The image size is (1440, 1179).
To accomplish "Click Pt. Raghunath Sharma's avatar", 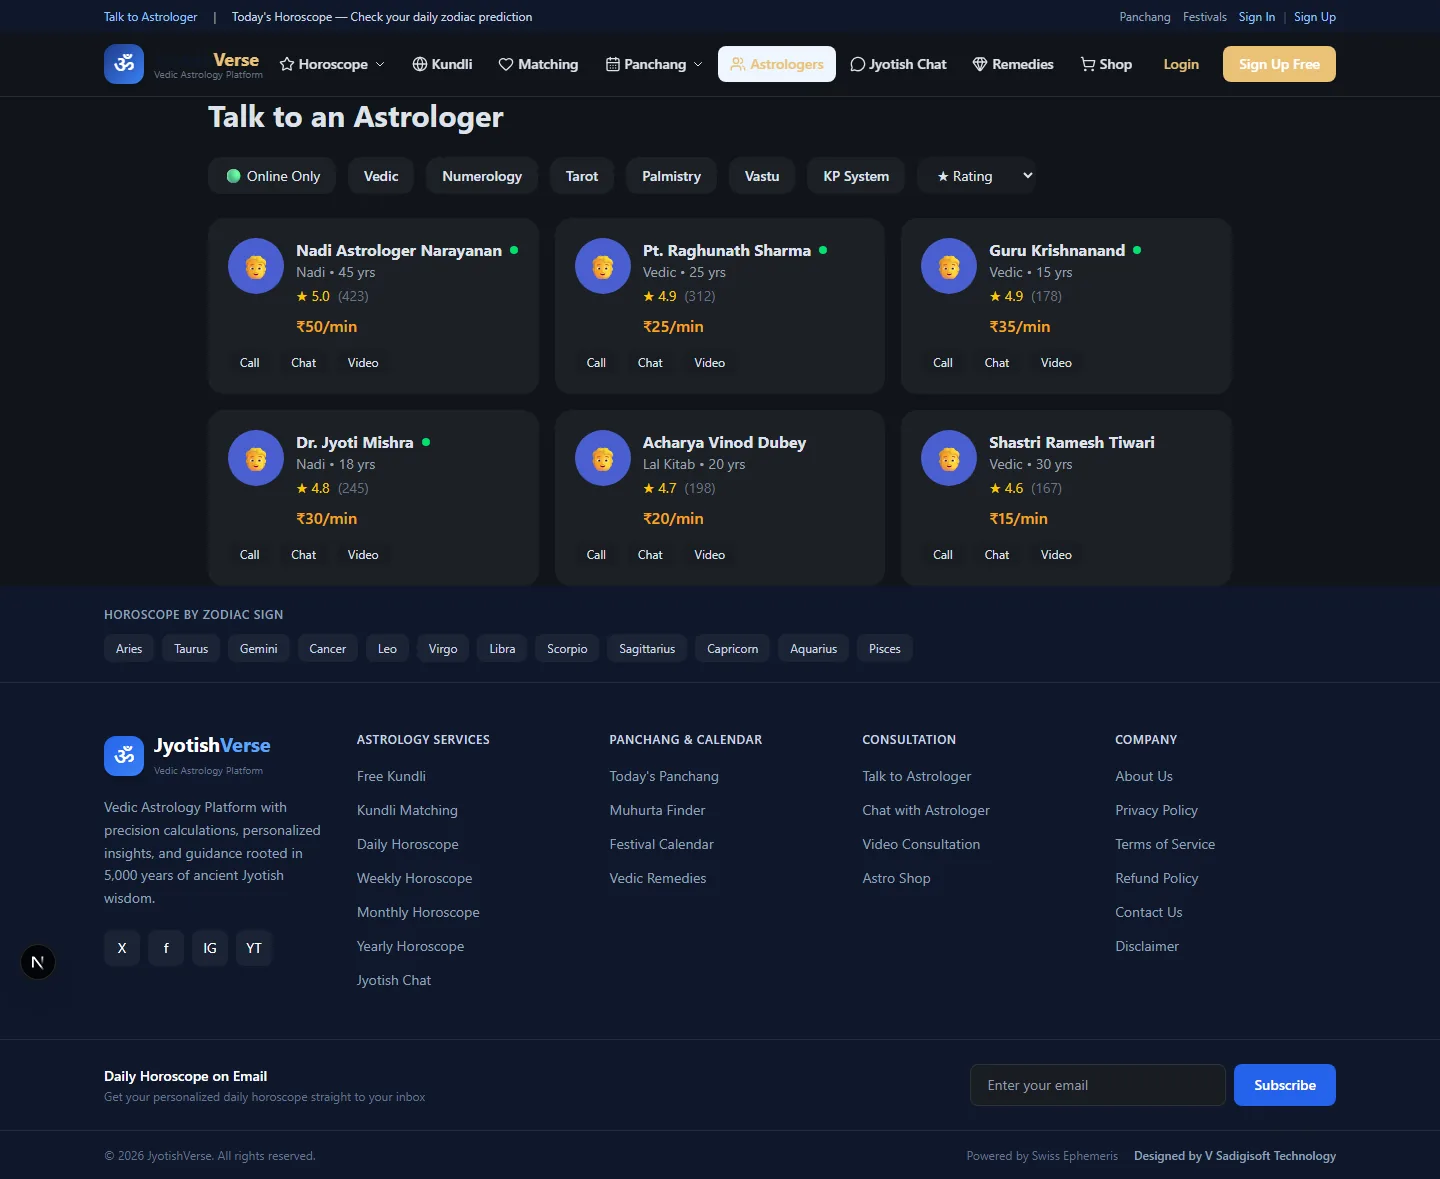I will [603, 266].
